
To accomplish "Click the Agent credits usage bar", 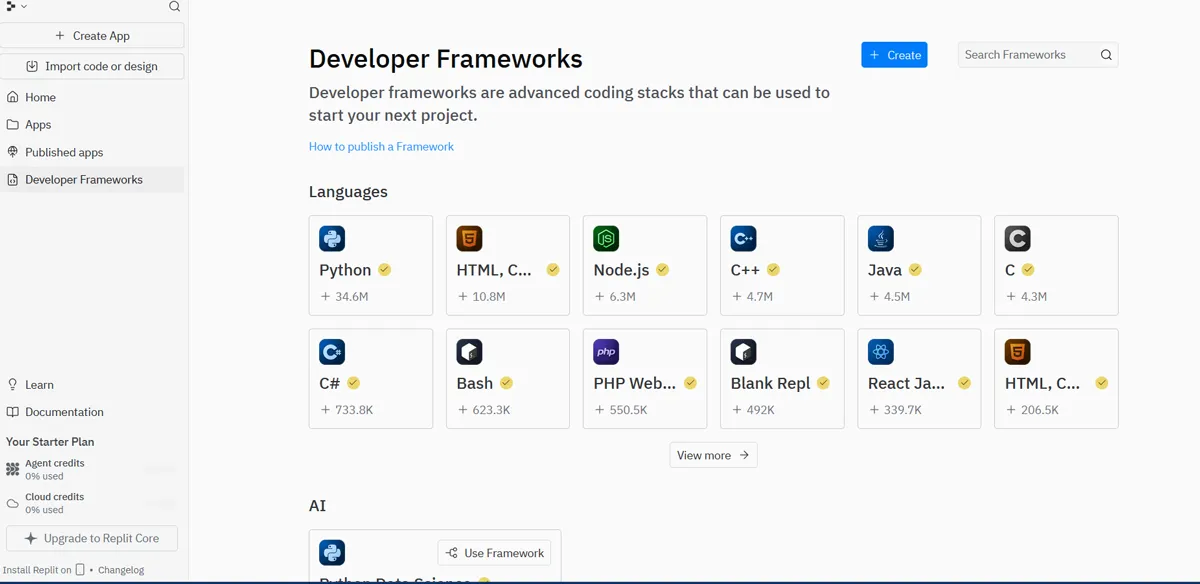I will click(x=160, y=466).
